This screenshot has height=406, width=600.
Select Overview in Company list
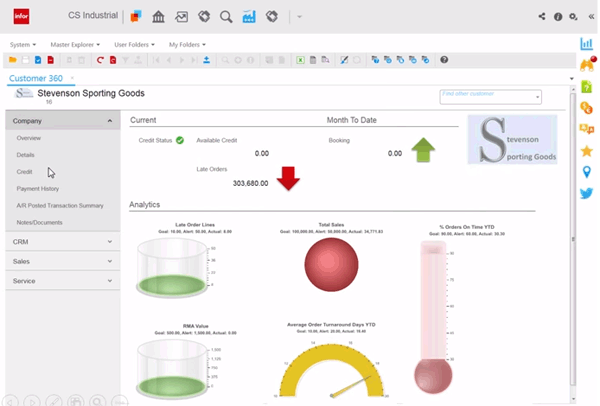coord(28,138)
